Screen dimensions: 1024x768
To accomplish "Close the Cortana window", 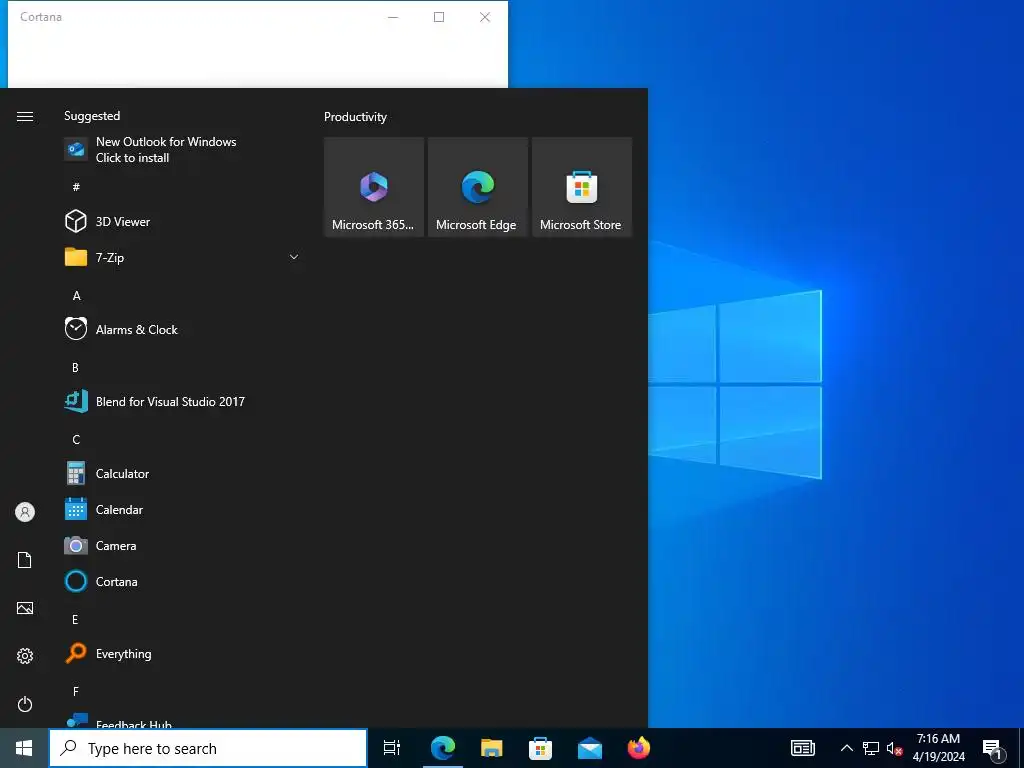I will click(x=485, y=17).
